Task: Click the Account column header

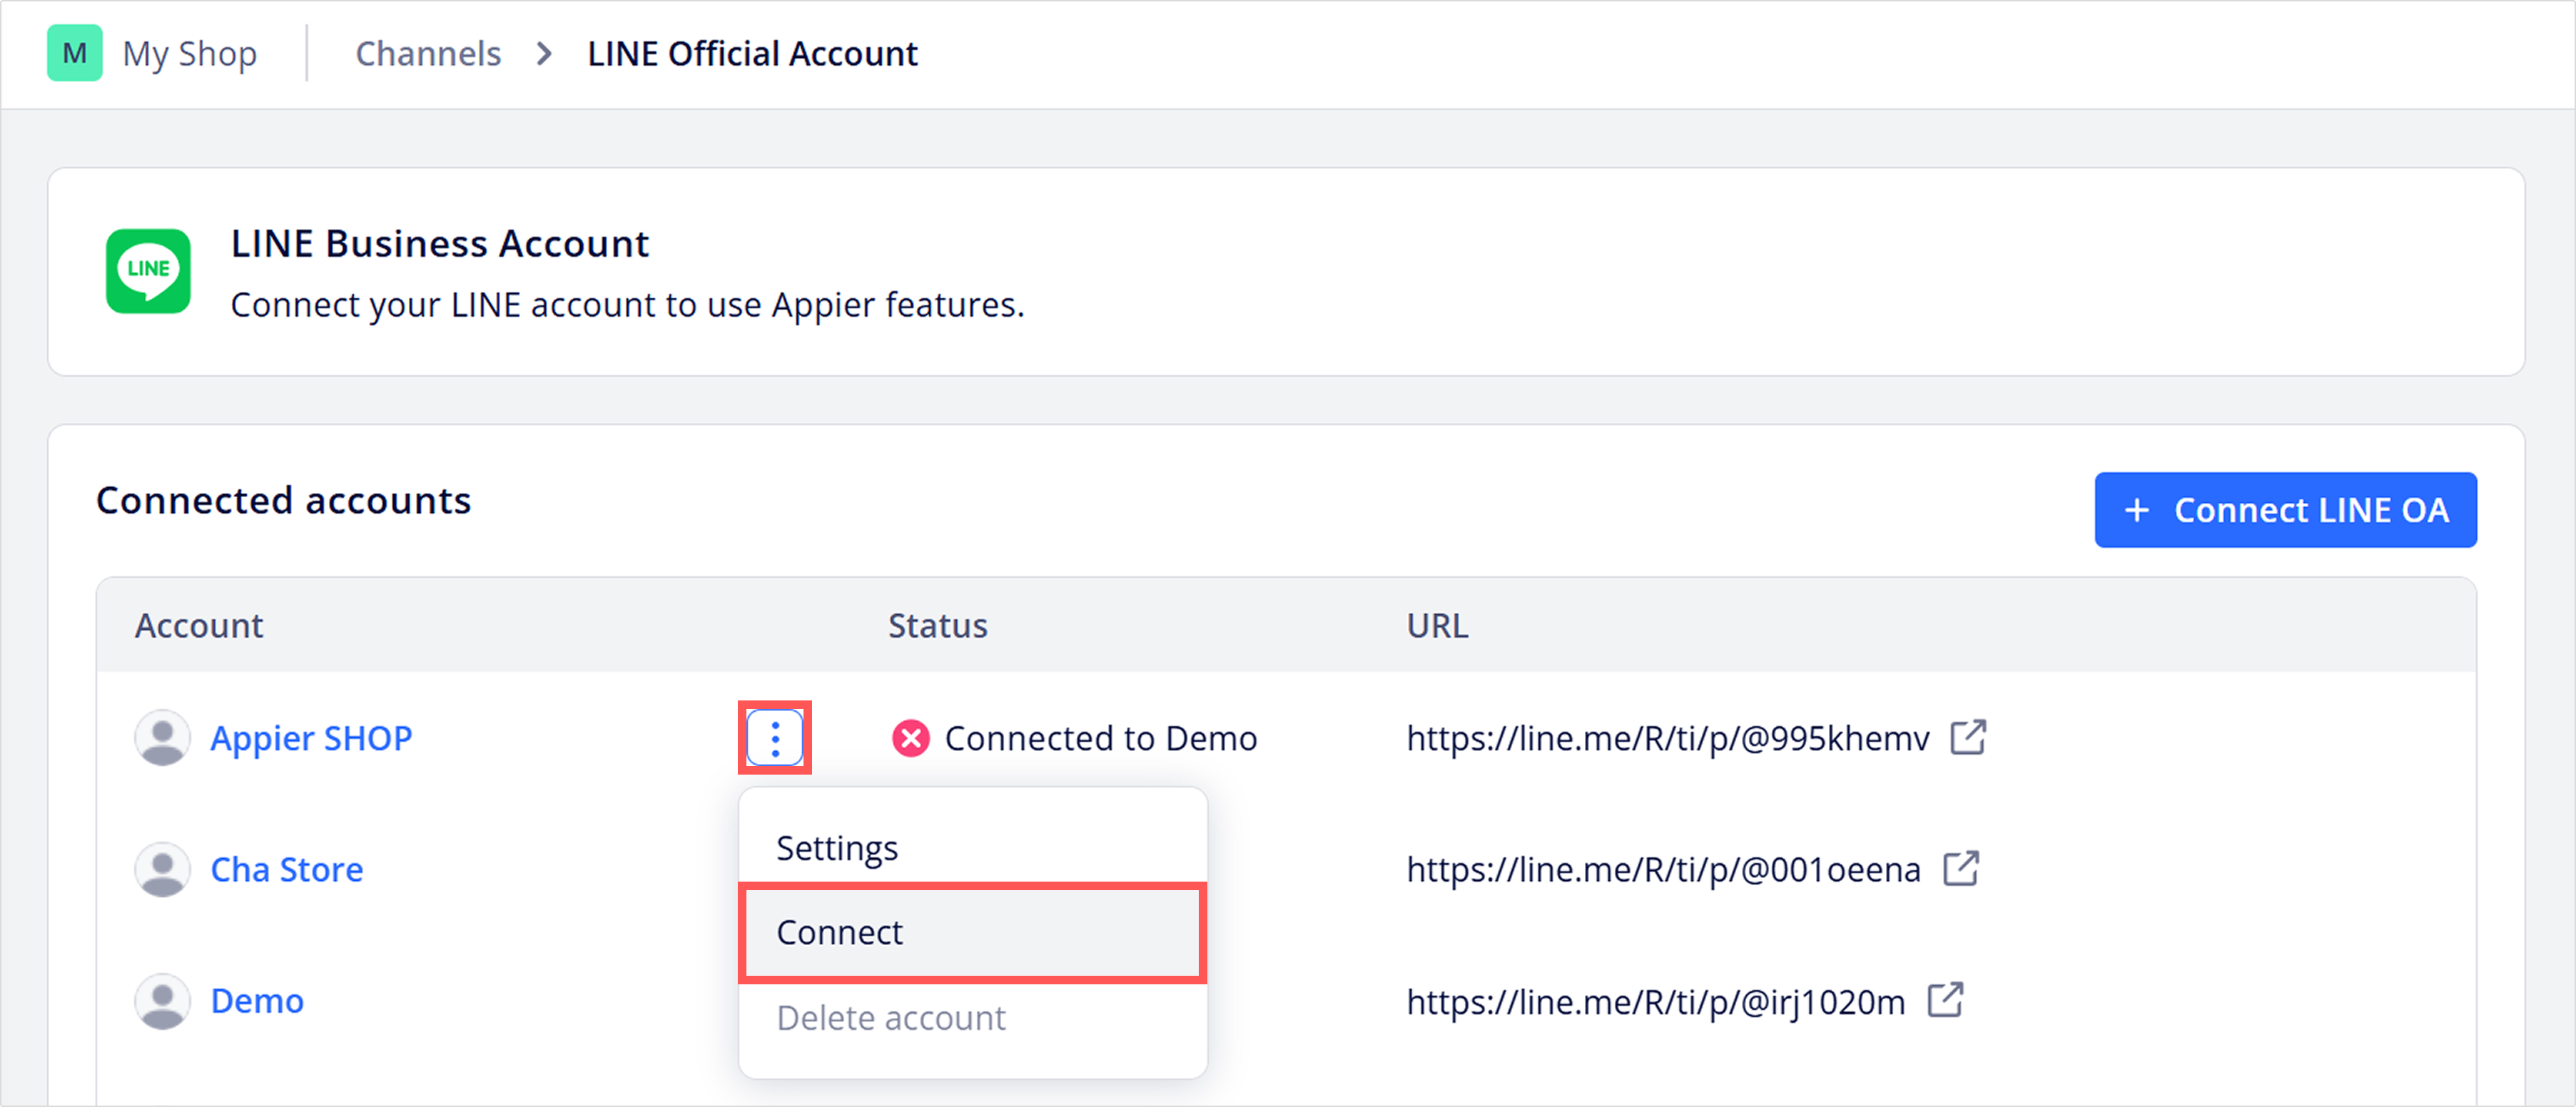Action: [199, 625]
